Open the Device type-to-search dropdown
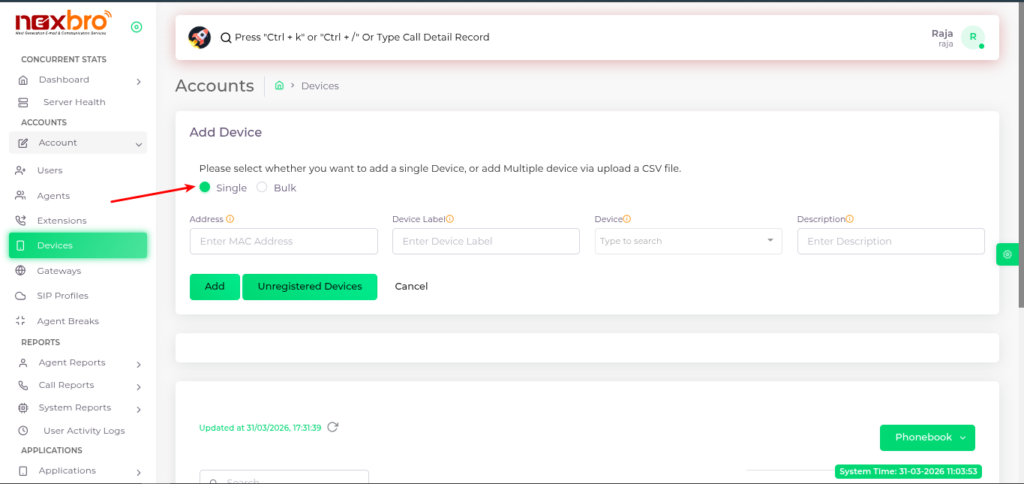This screenshot has height=484, width=1024. click(688, 241)
